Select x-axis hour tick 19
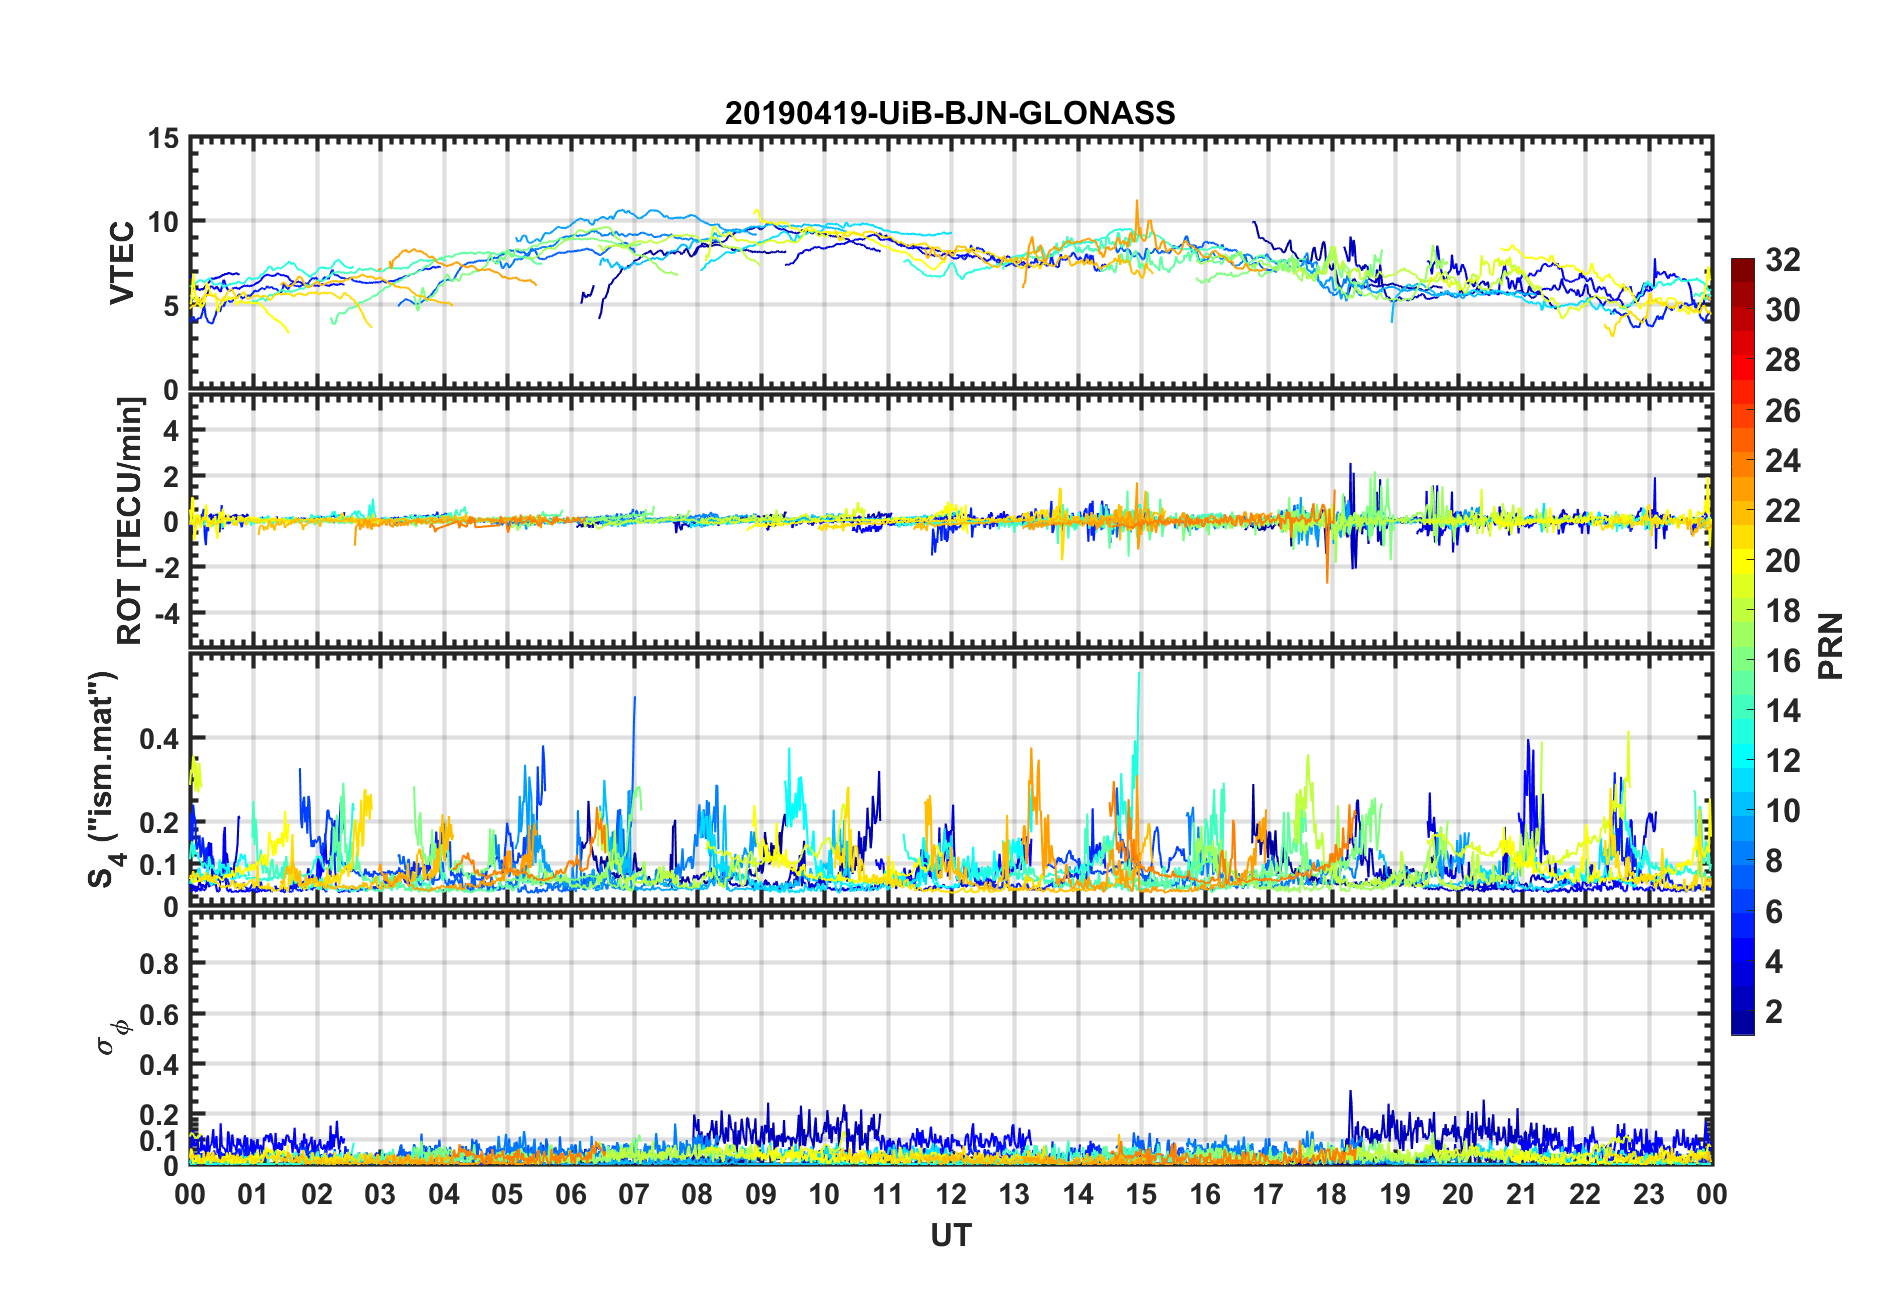 coord(1395,1194)
